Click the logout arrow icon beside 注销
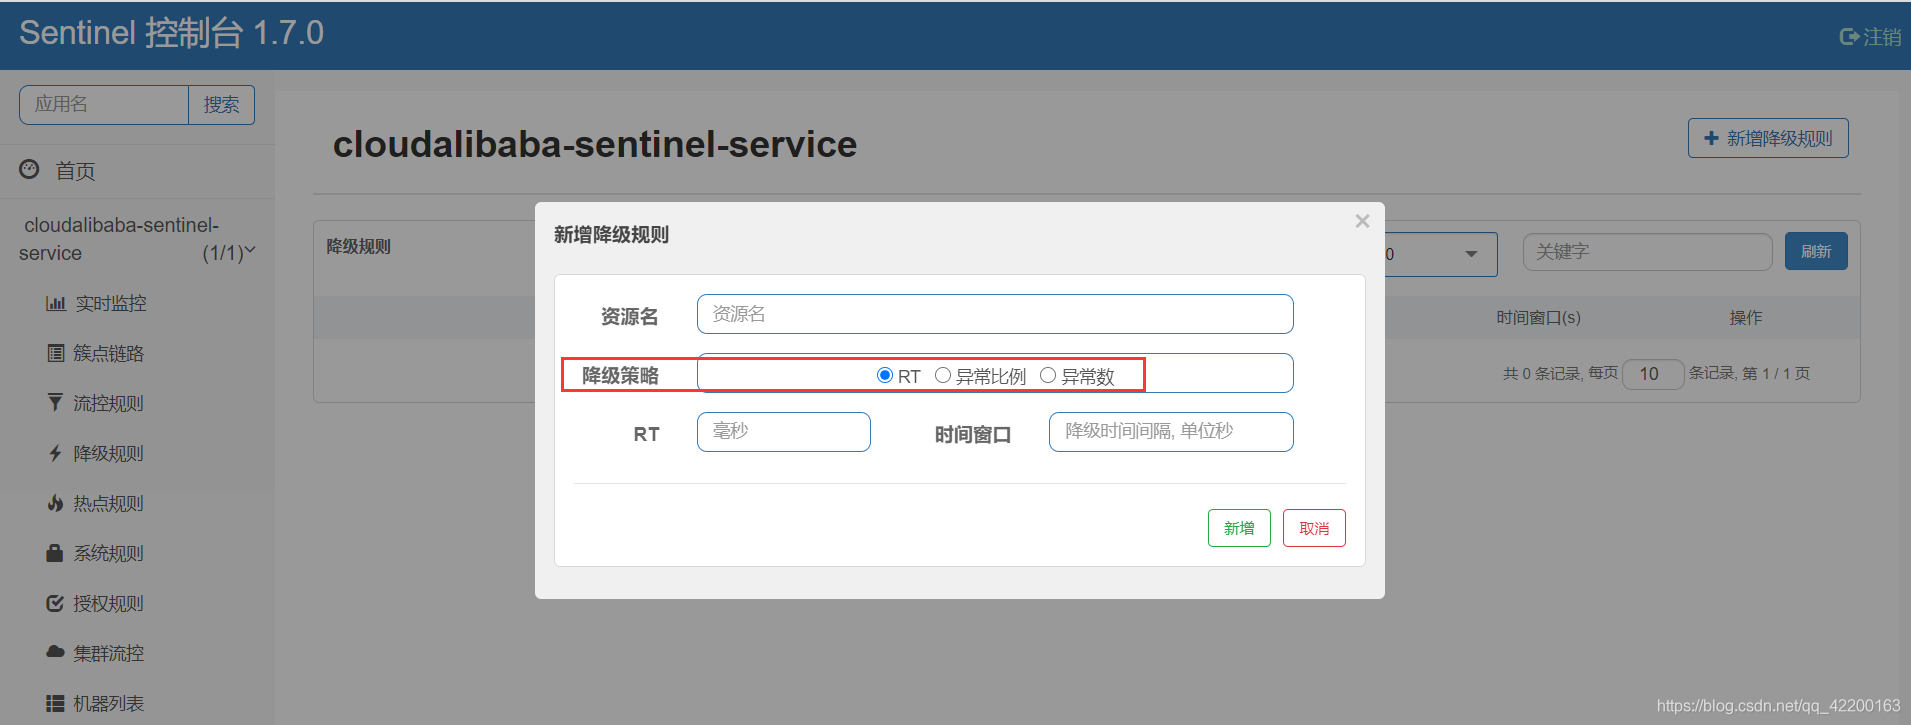 [x=1849, y=37]
